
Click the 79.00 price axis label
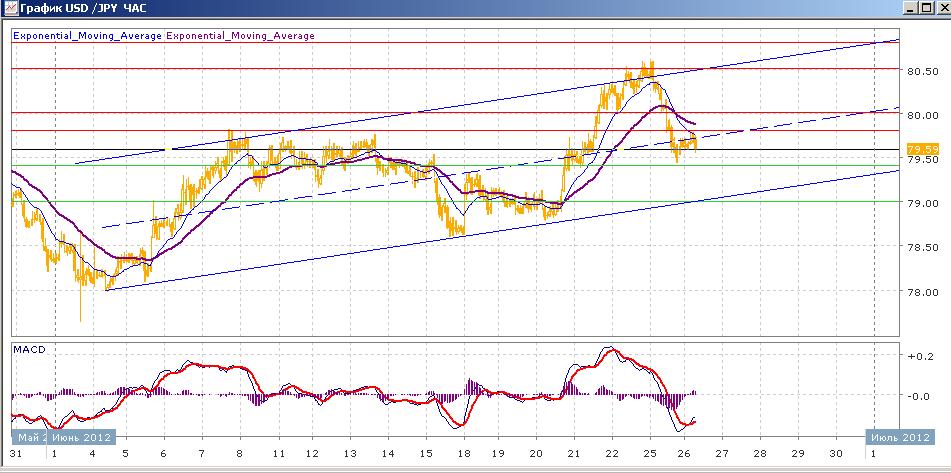922,203
